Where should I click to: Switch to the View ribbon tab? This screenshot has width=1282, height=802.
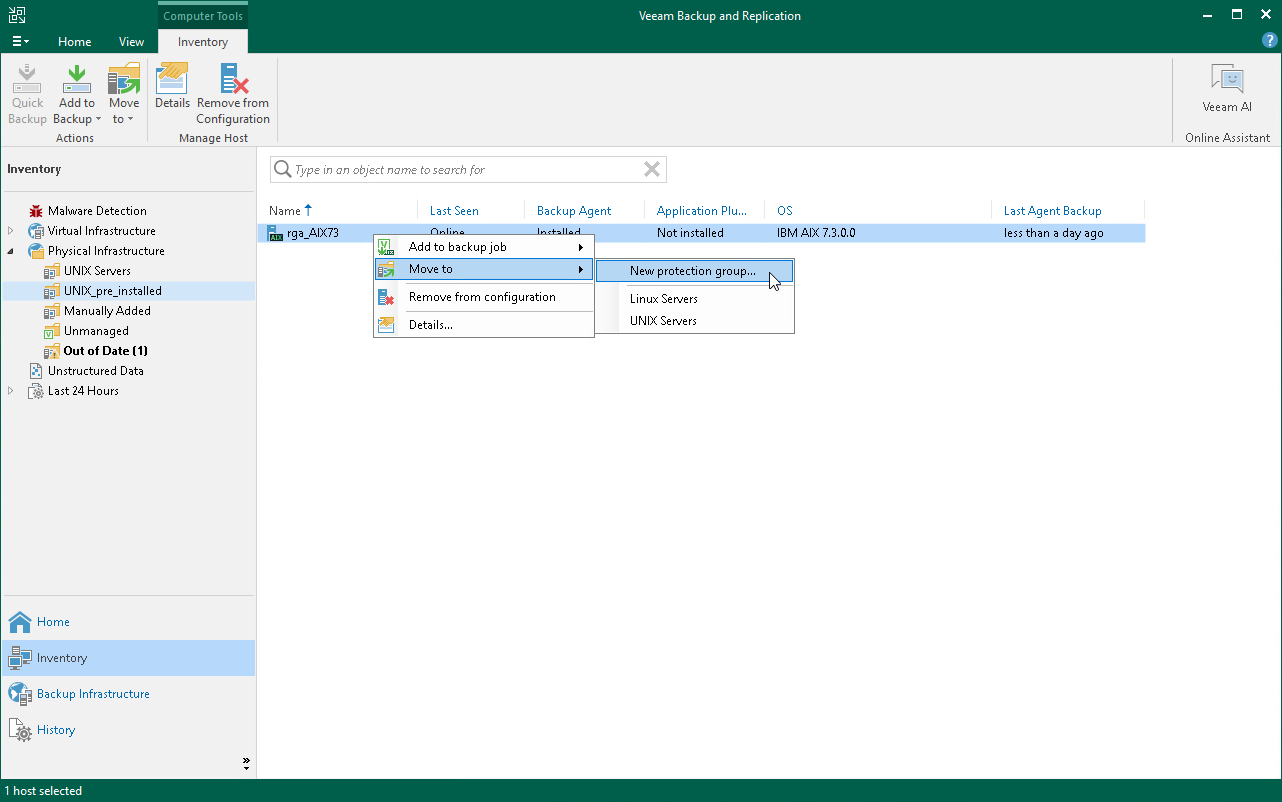pyautogui.click(x=131, y=42)
